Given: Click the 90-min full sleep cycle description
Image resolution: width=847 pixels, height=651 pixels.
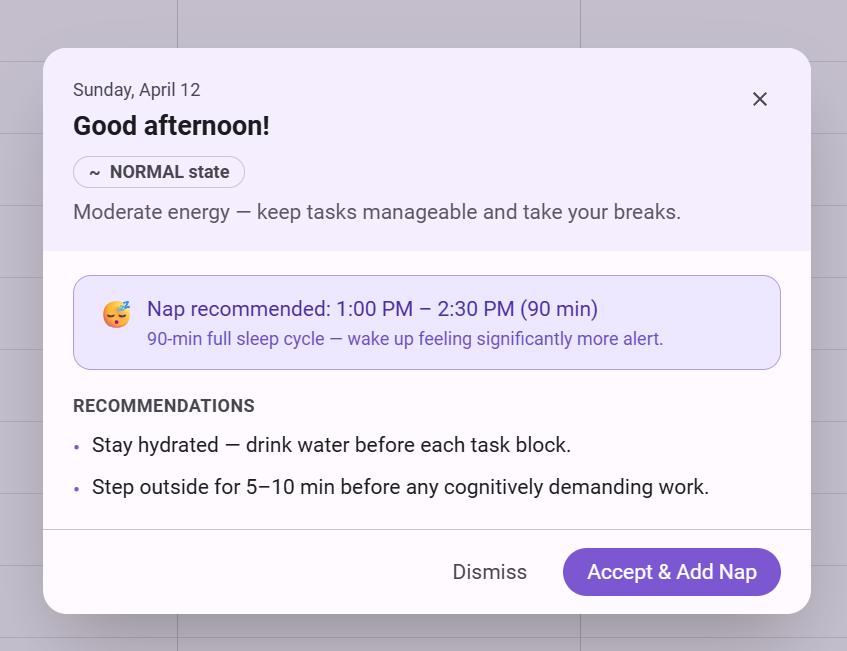Looking at the screenshot, I should point(405,339).
